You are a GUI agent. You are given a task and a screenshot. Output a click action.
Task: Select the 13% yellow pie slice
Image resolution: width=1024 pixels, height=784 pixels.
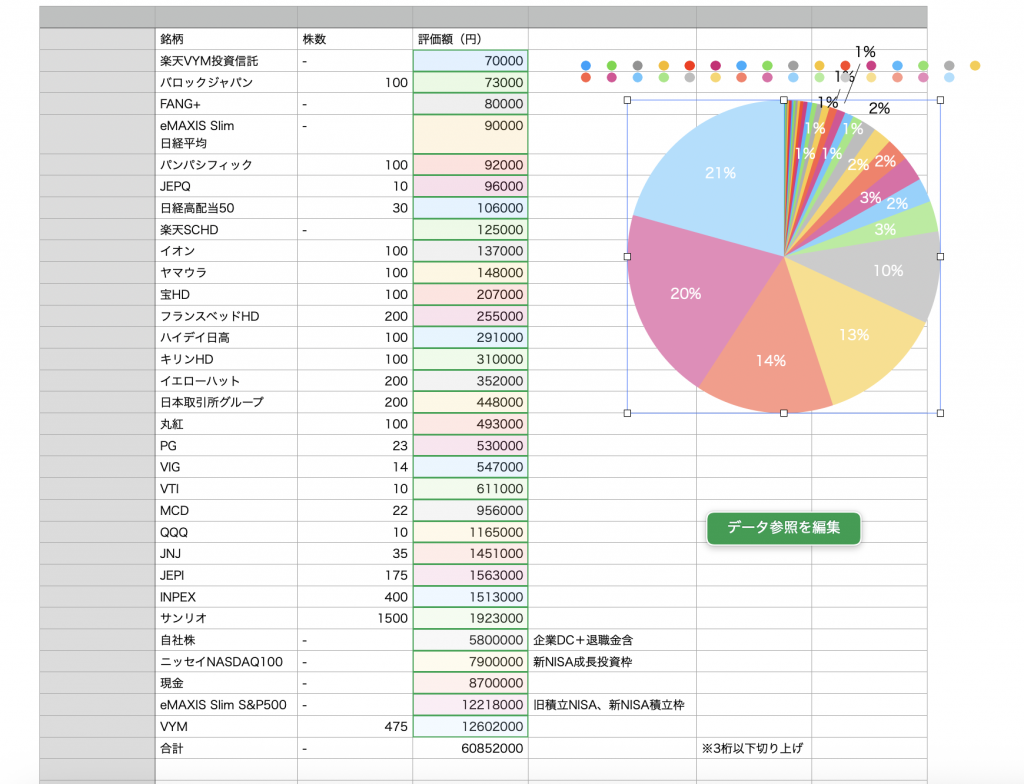pos(852,335)
